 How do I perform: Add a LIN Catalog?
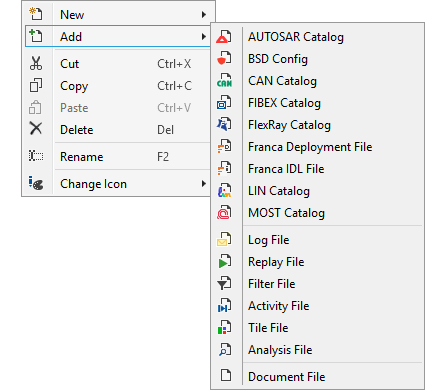(x=318, y=191)
